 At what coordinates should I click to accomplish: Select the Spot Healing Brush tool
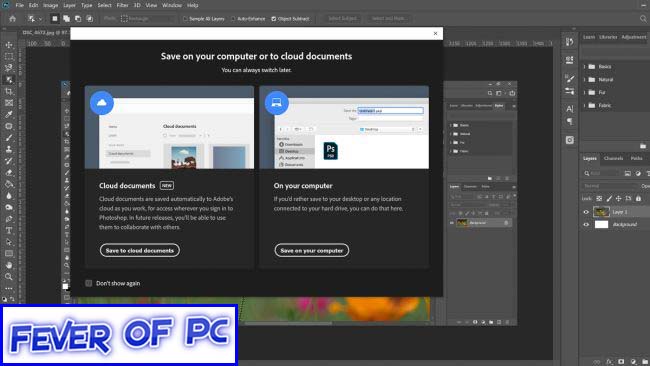[9, 126]
